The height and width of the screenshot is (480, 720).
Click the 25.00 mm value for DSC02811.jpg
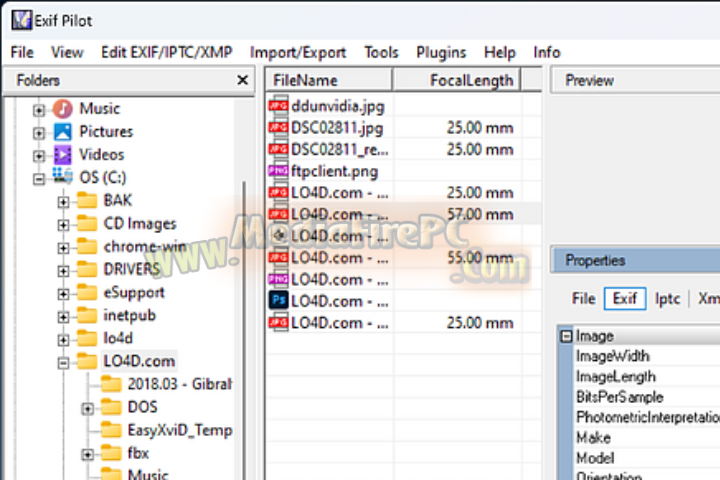480,128
